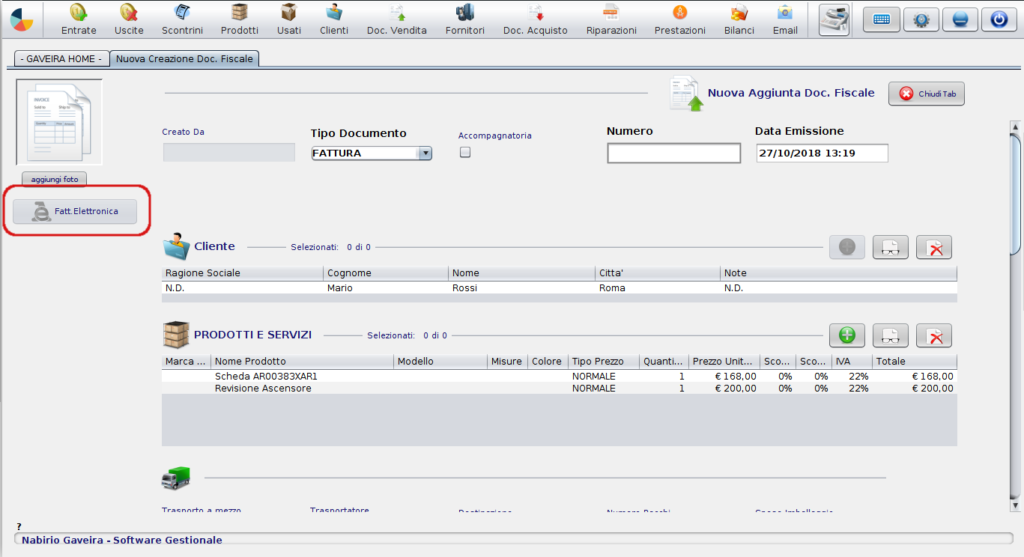
Task: Open settings gear button in toolbar
Action: [x=921, y=20]
